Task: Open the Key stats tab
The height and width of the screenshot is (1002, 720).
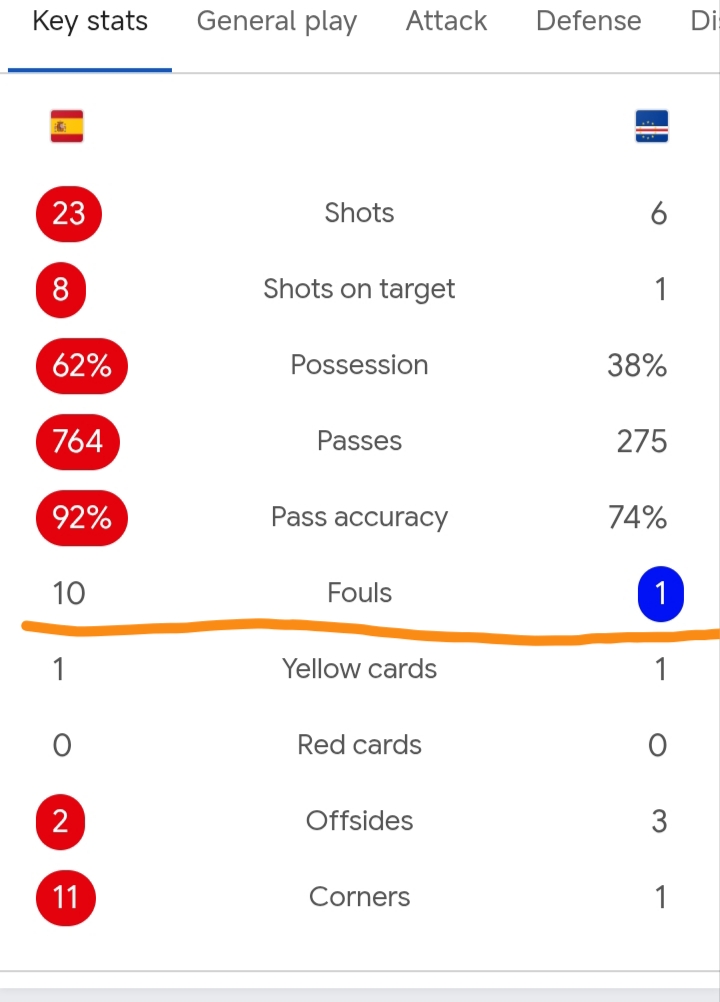Action: tap(90, 21)
